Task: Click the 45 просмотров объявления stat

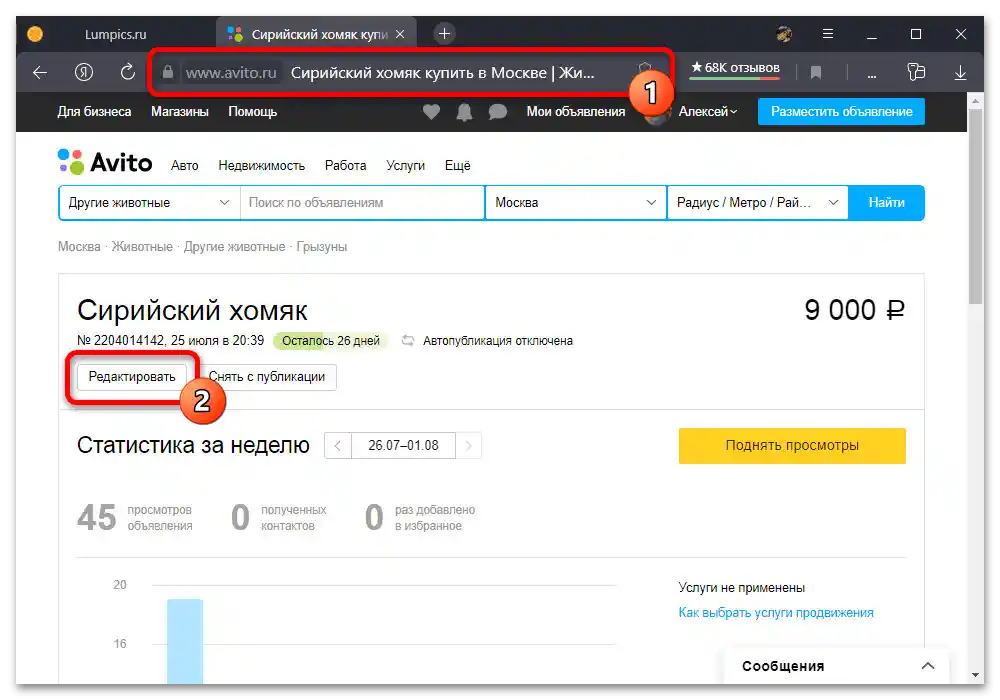Action: [x=135, y=518]
